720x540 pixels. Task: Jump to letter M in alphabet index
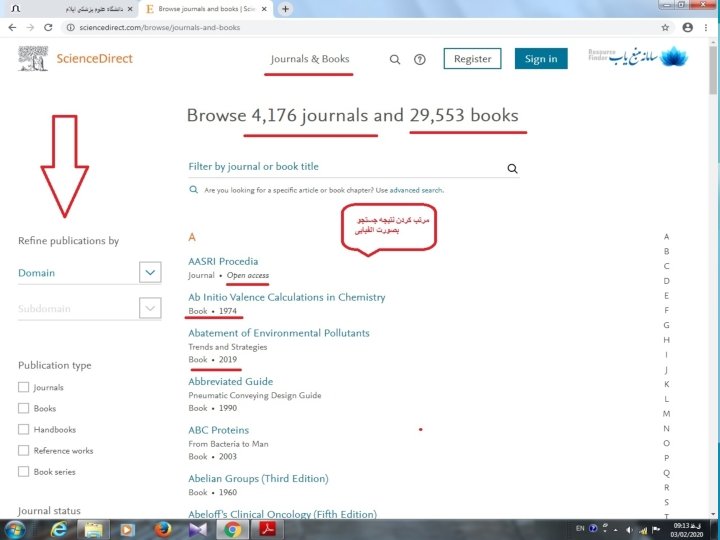coord(666,414)
